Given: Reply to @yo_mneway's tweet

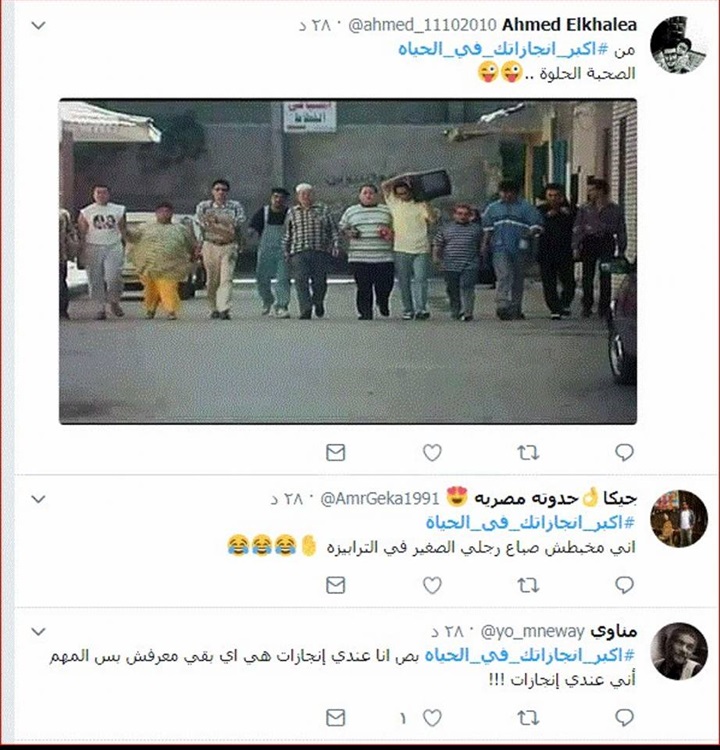Looking at the screenshot, I should click(x=624, y=717).
